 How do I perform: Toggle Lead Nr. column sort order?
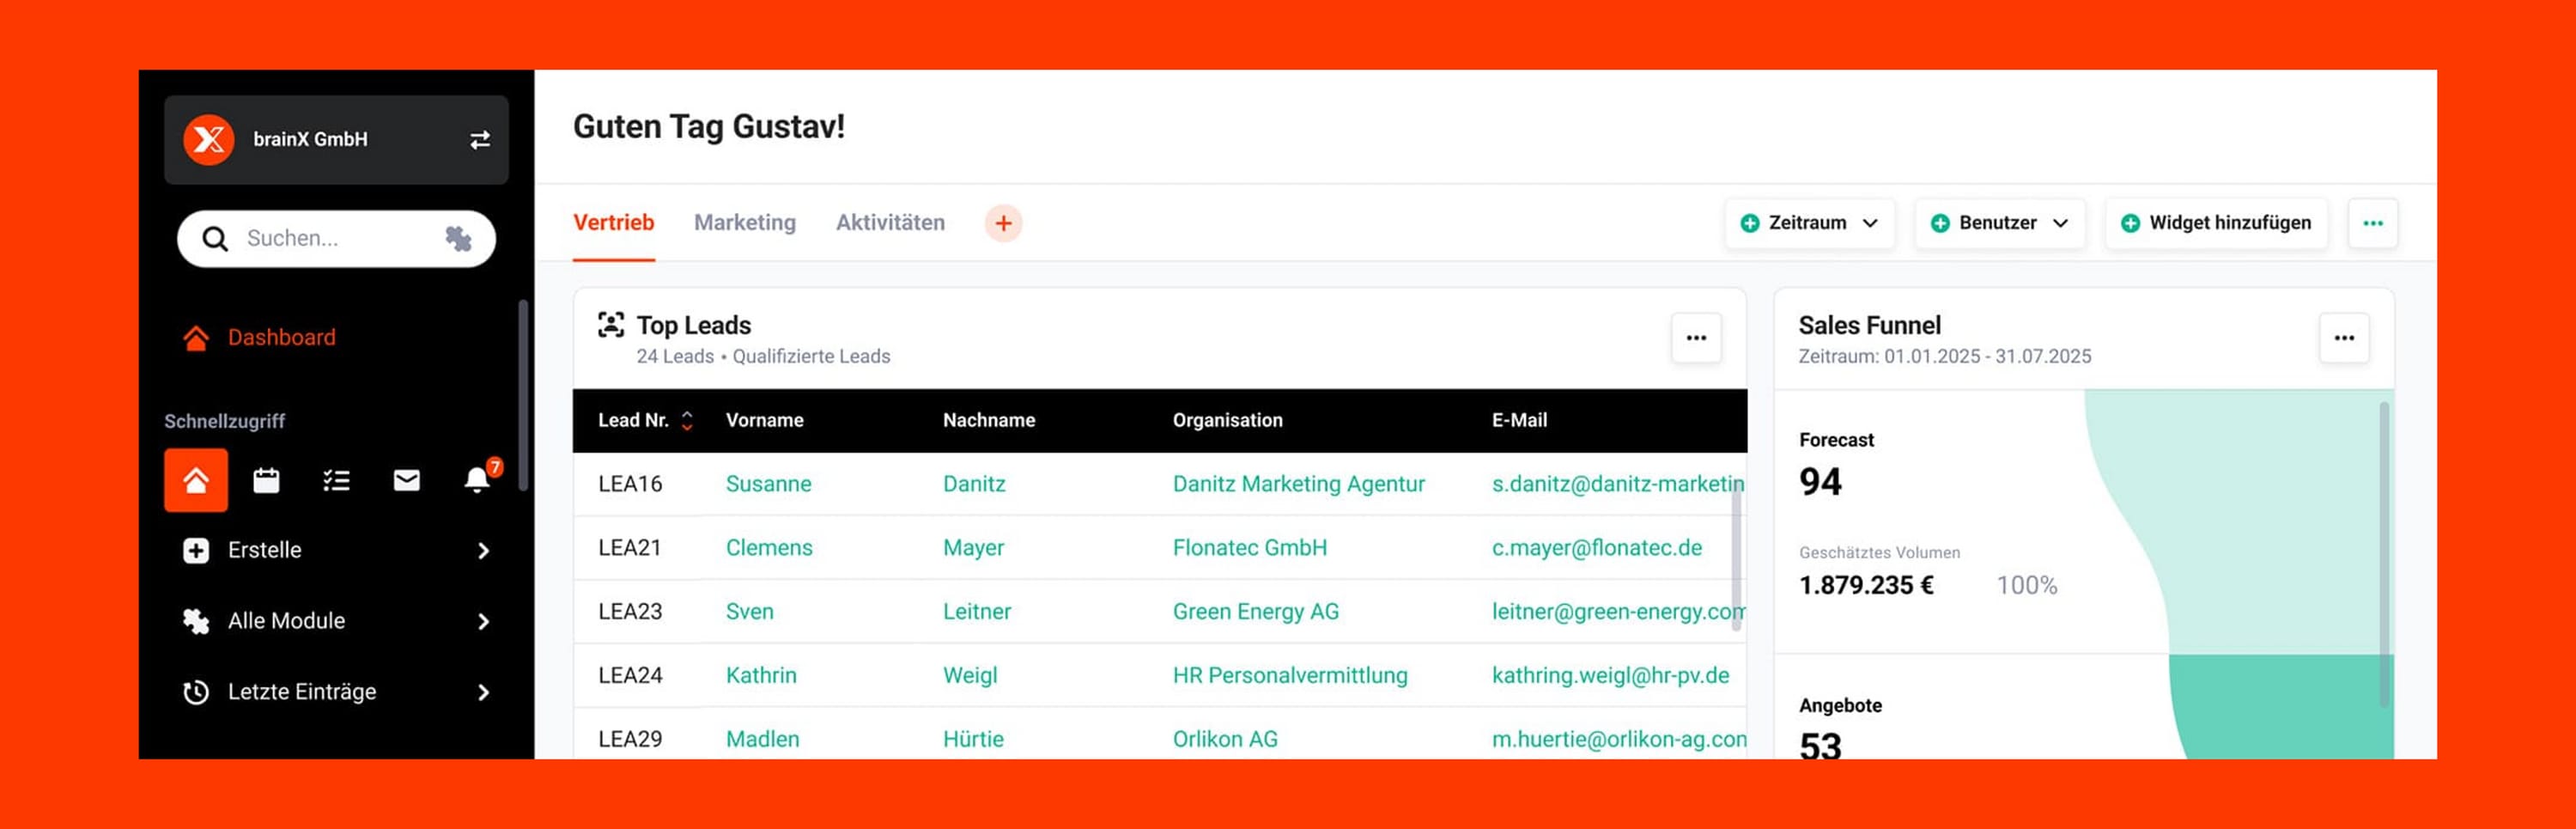[687, 421]
